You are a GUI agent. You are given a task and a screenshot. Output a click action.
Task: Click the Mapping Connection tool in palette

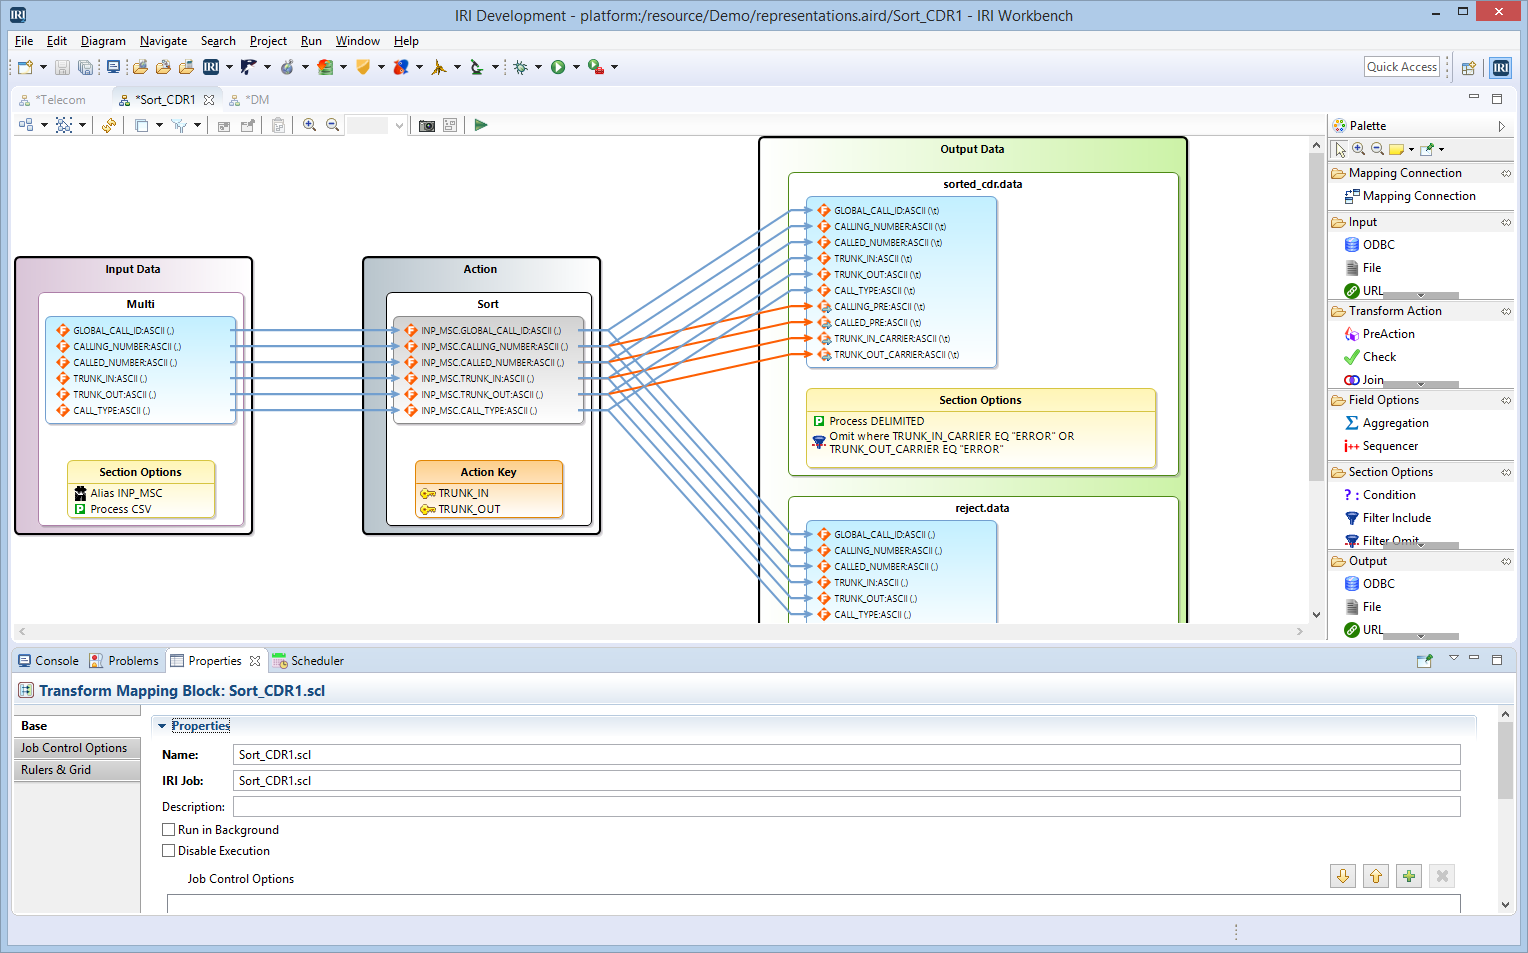[x=1417, y=196]
